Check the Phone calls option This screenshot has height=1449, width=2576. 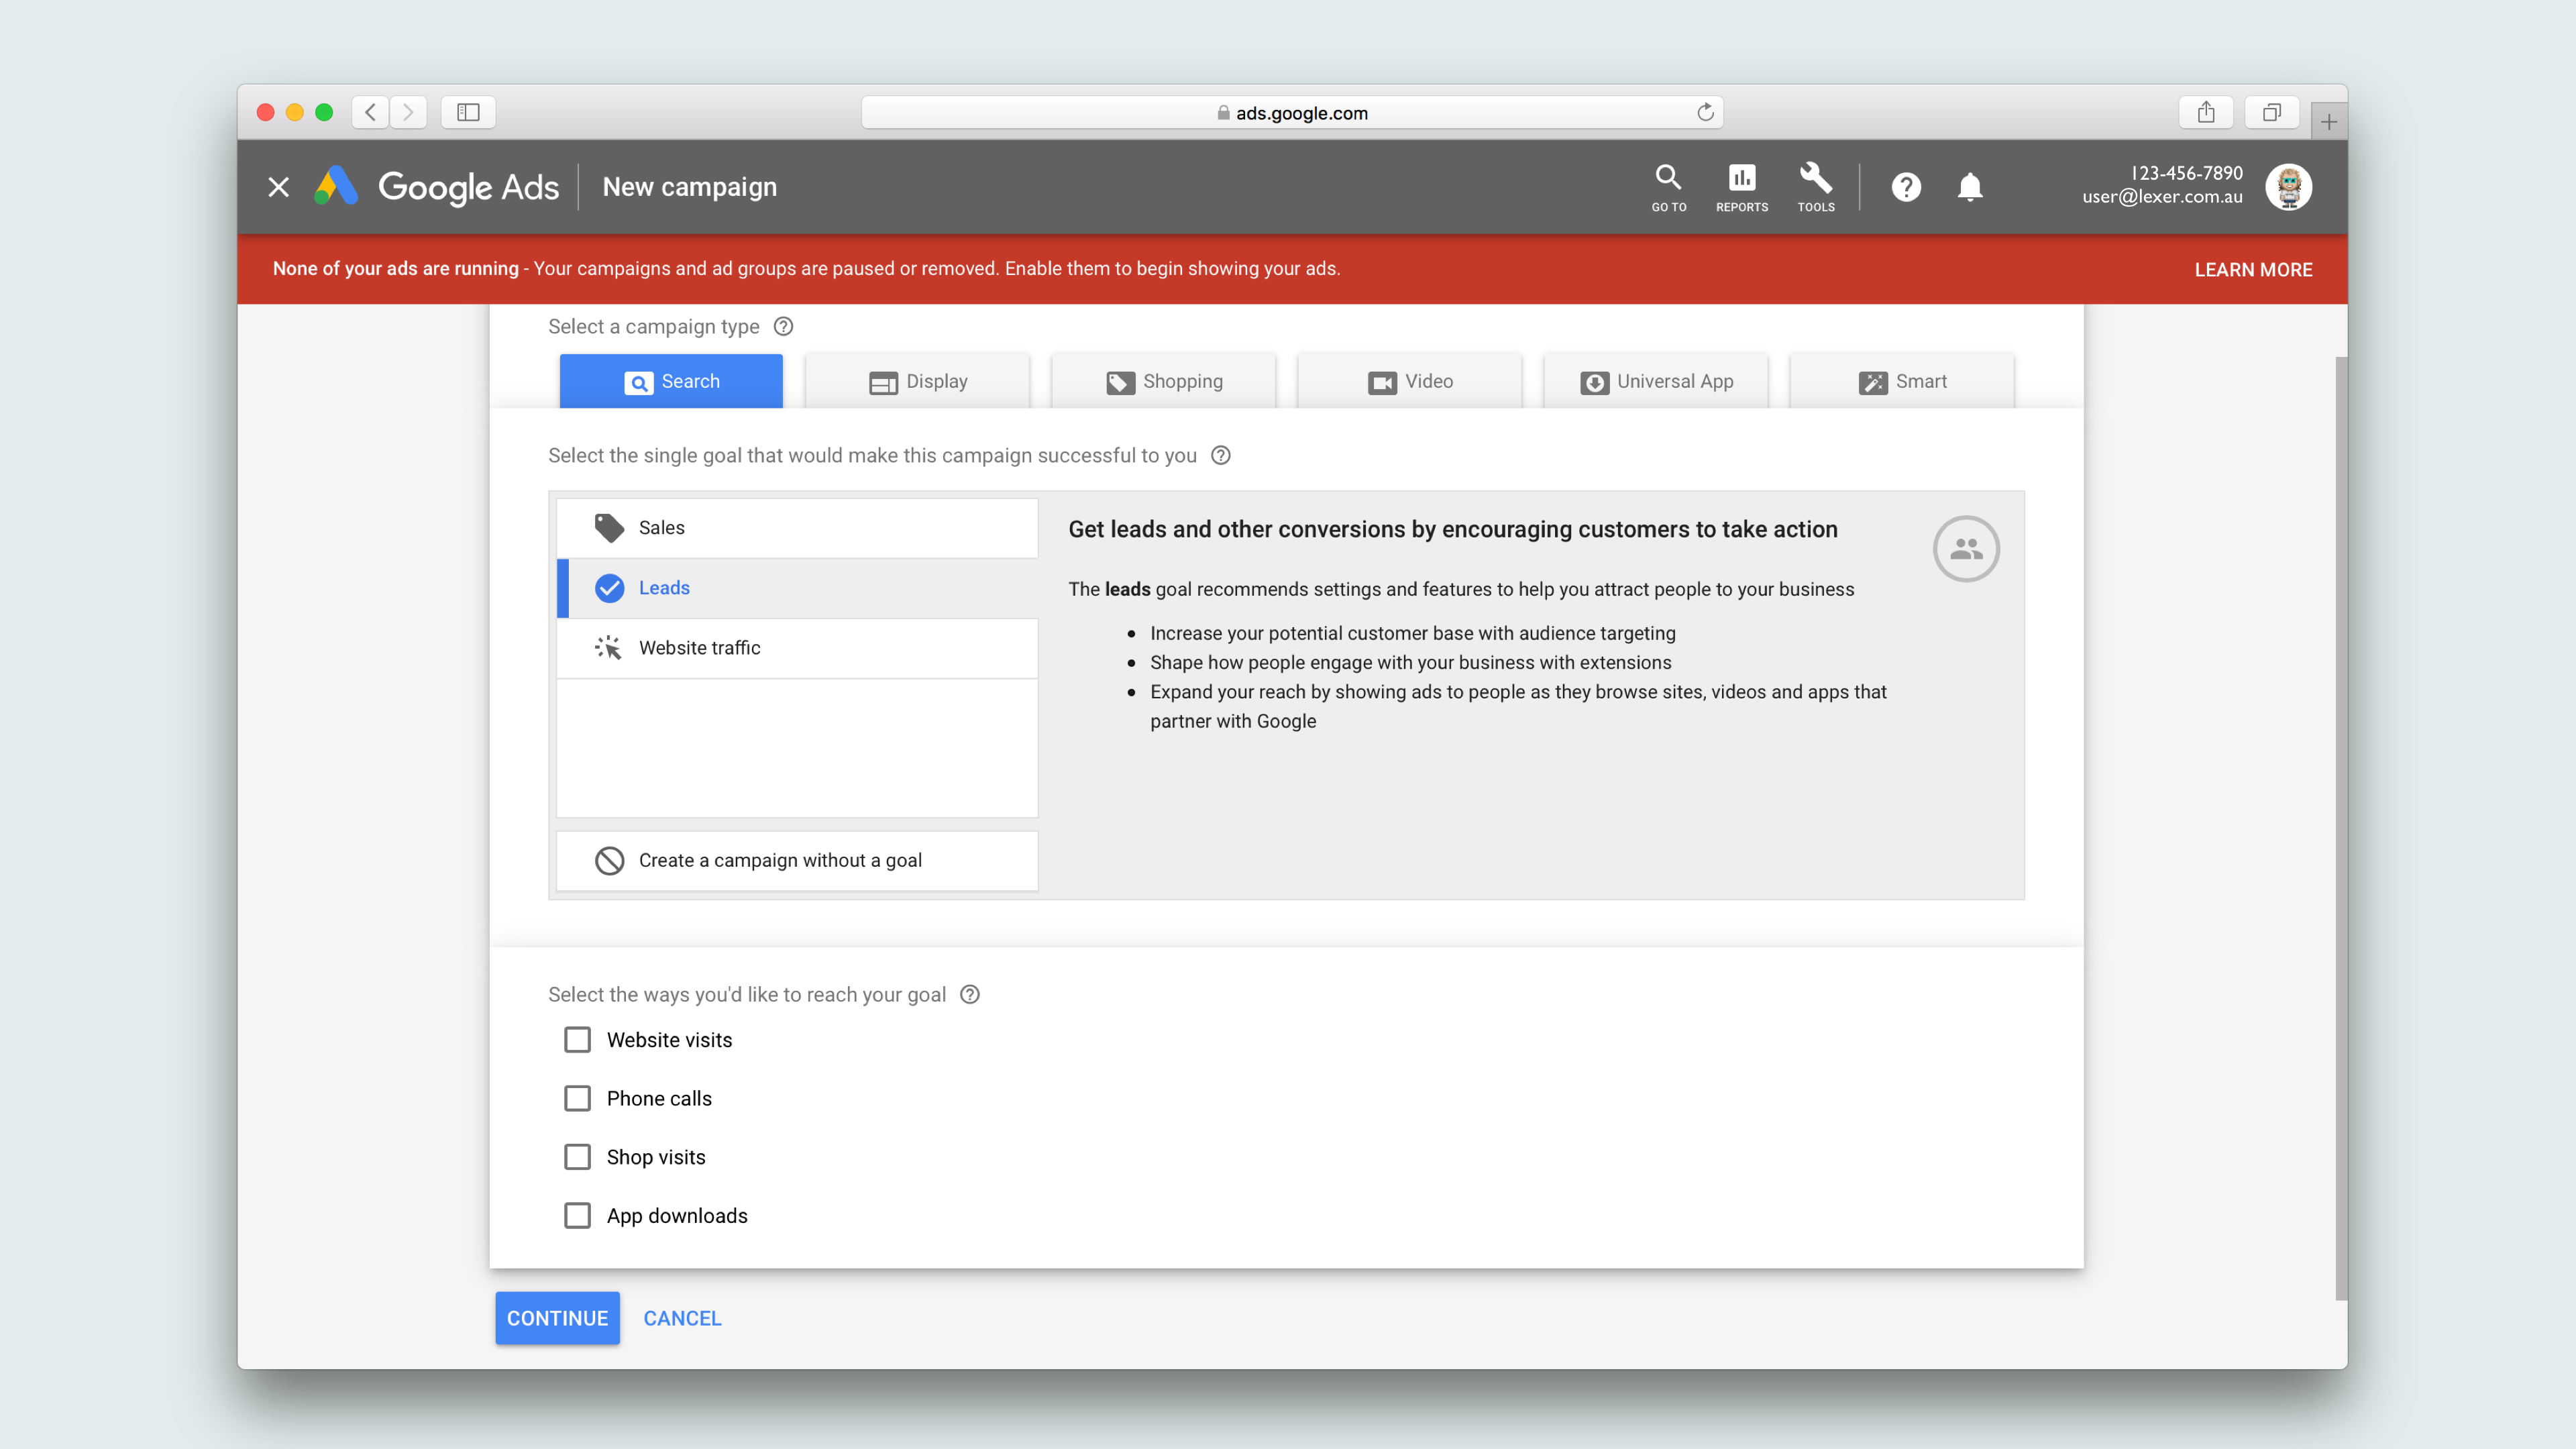577,1098
